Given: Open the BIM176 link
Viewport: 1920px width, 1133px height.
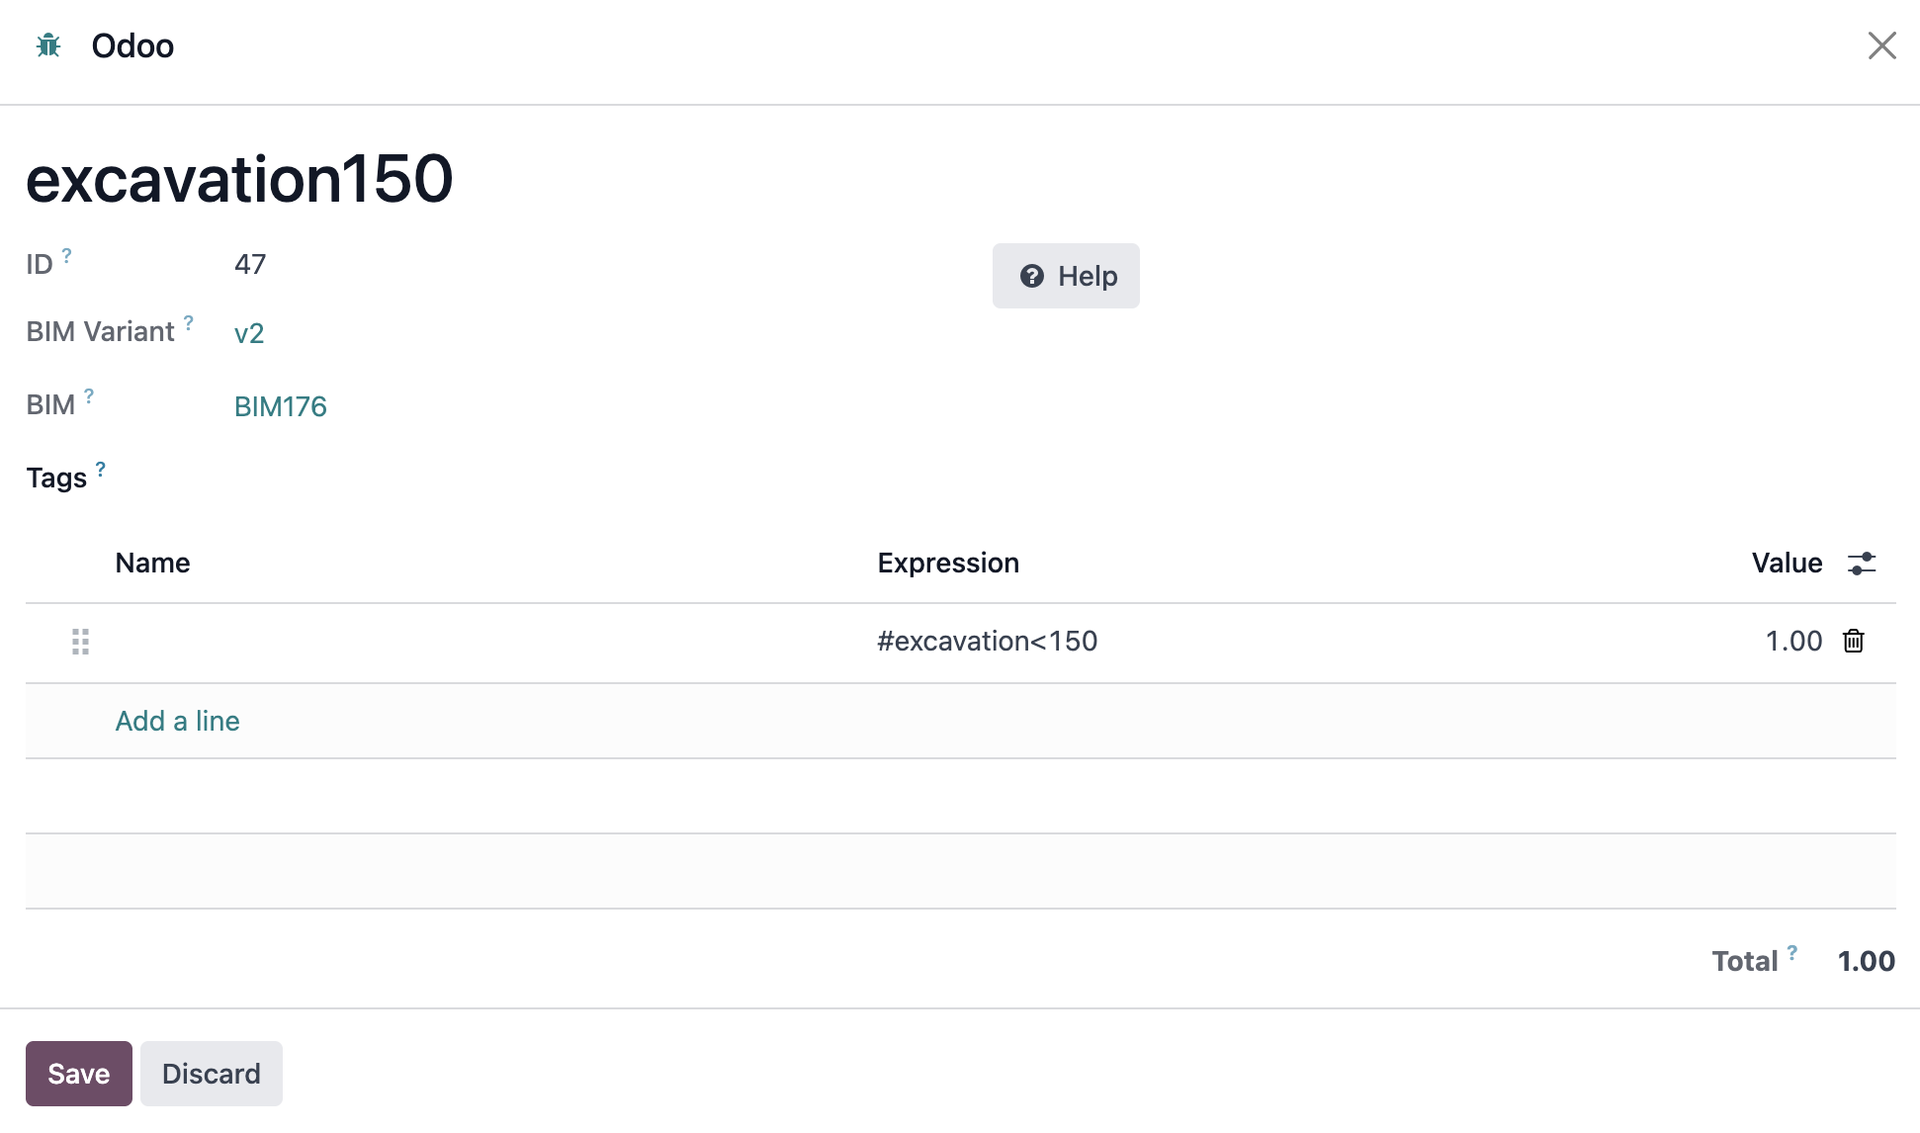Looking at the screenshot, I should (280, 407).
